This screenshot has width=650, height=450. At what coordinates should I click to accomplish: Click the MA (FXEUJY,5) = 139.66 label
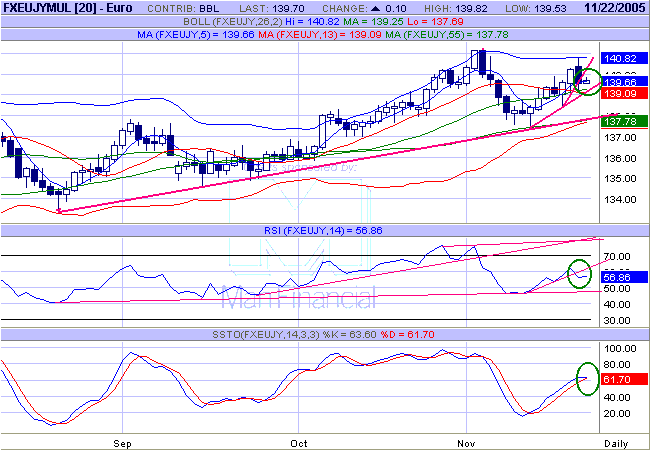(196, 35)
